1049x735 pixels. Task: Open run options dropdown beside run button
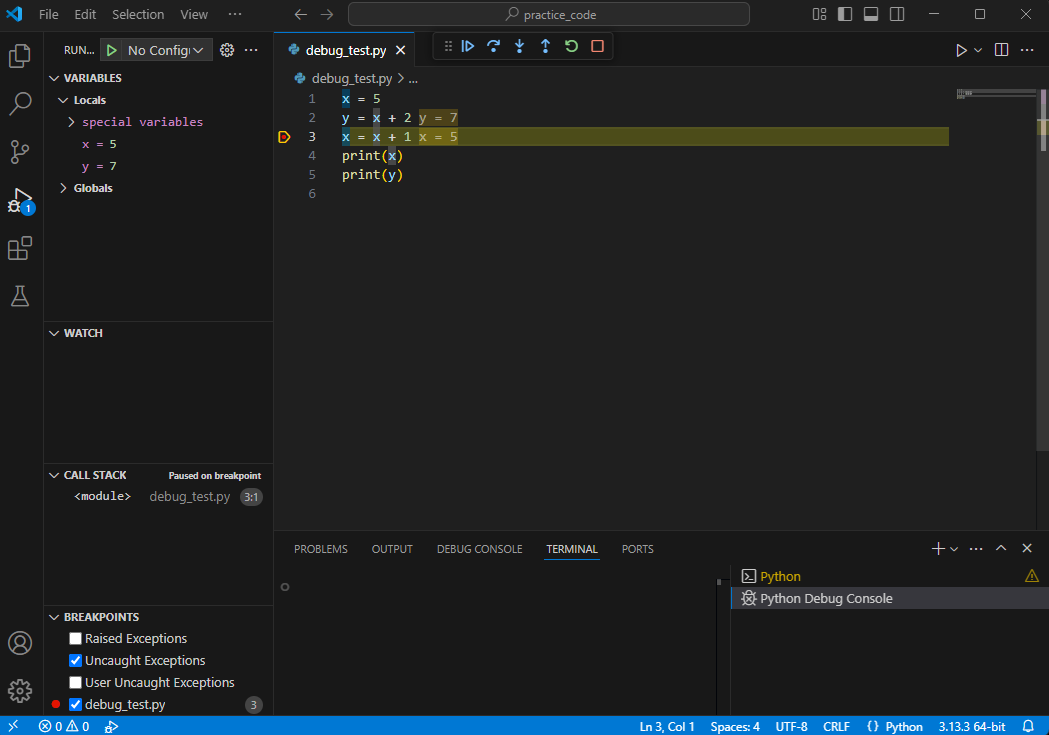pyautogui.click(x=977, y=50)
